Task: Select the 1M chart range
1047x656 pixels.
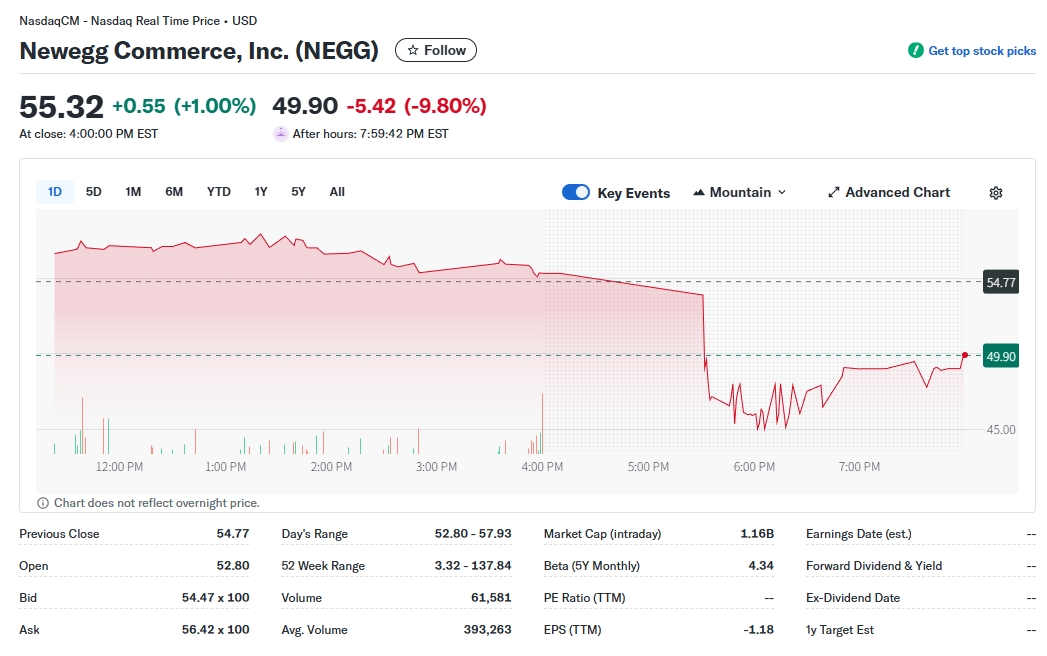Action: (x=133, y=192)
